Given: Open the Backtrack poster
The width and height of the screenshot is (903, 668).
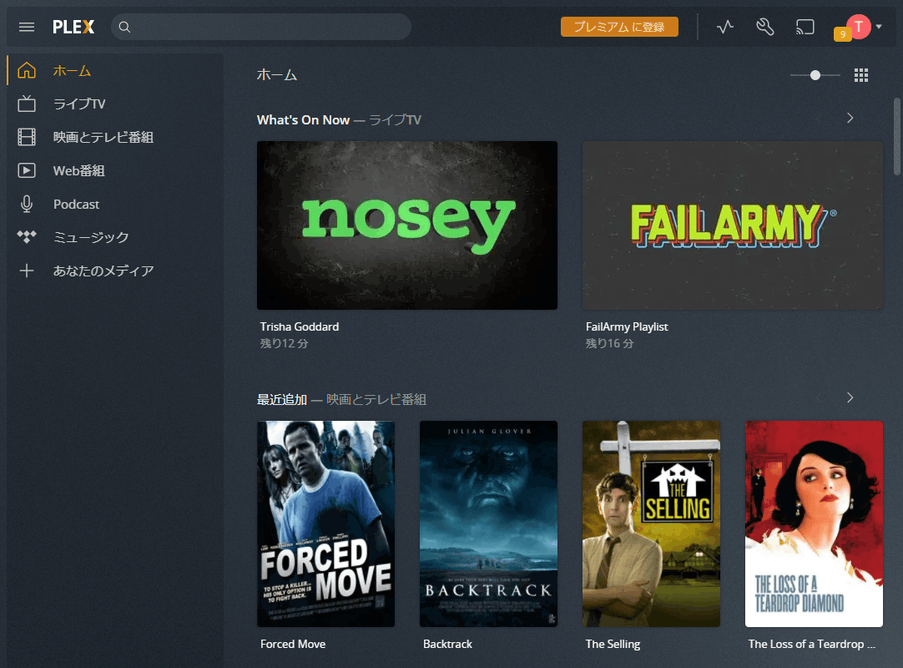Looking at the screenshot, I should pyautogui.click(x=488, y=524).
